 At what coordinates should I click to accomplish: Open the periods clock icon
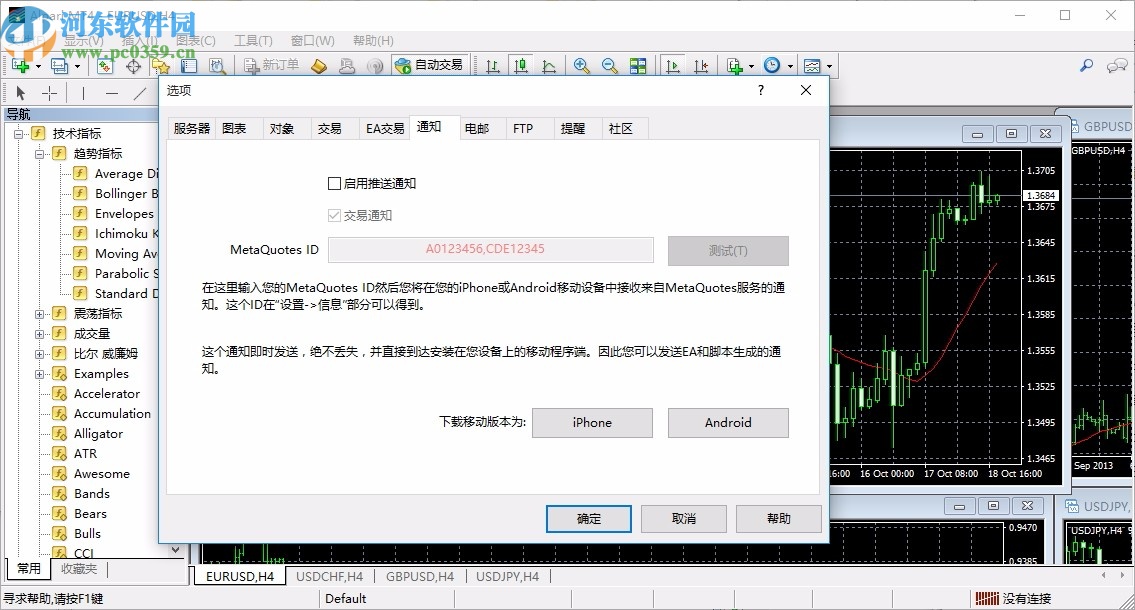tap(772, 66)
